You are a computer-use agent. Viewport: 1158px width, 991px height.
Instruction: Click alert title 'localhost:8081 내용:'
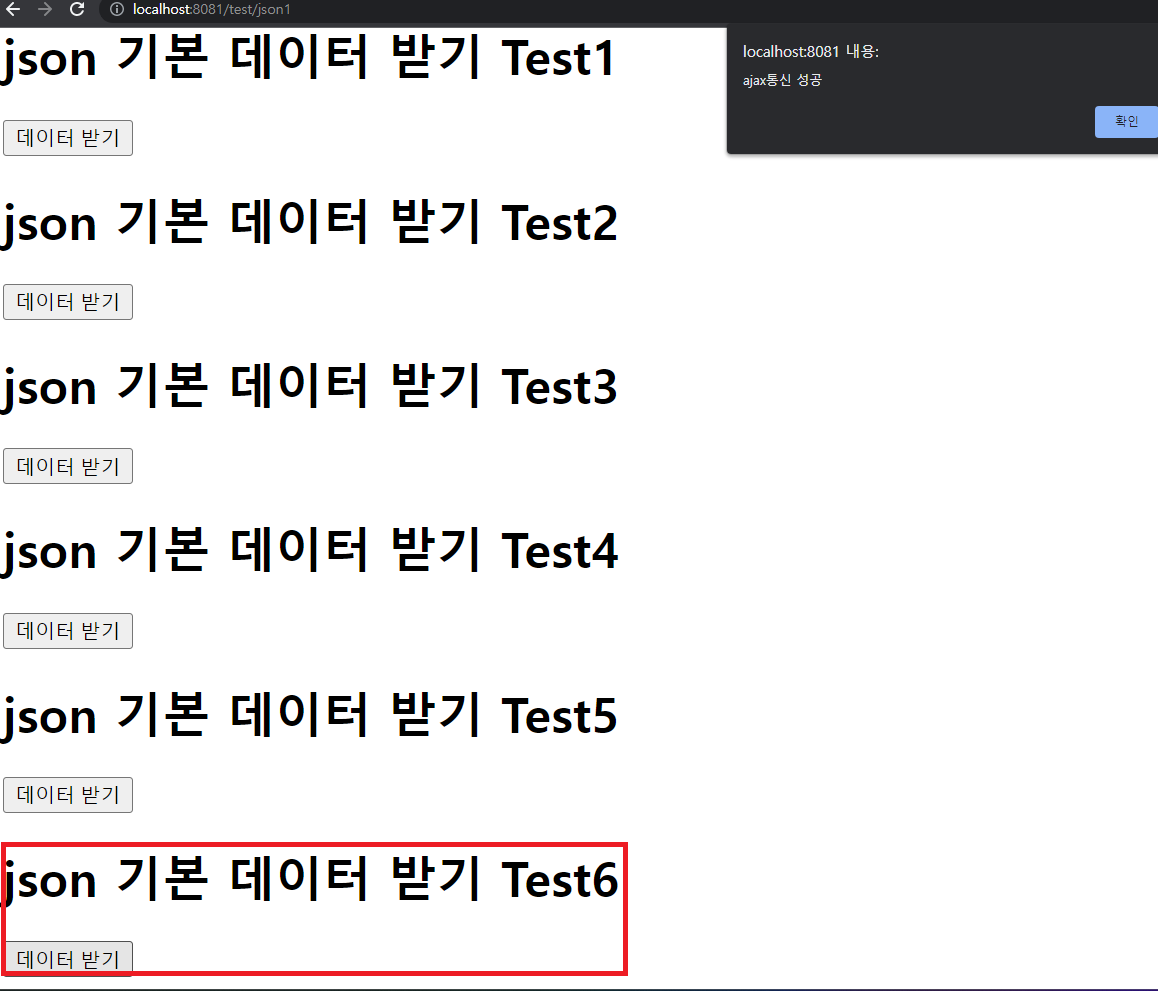[x=810, y=52]
